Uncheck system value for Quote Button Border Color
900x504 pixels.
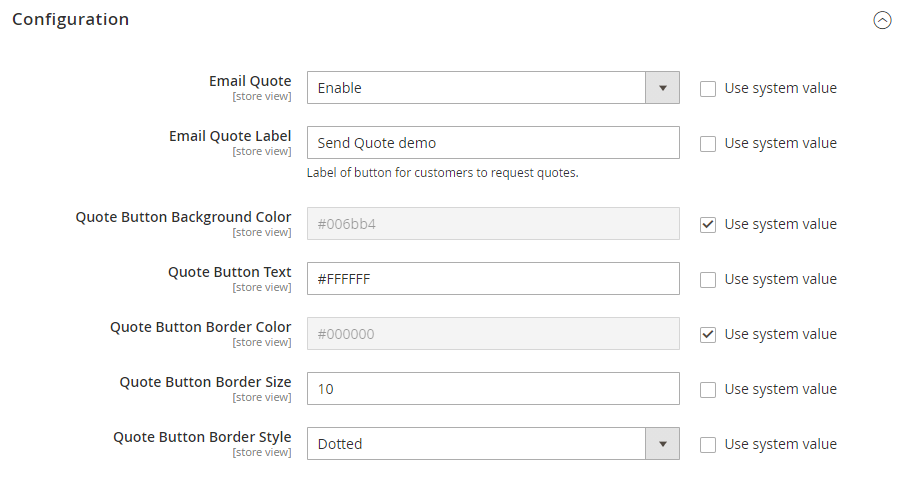(708, 335)
